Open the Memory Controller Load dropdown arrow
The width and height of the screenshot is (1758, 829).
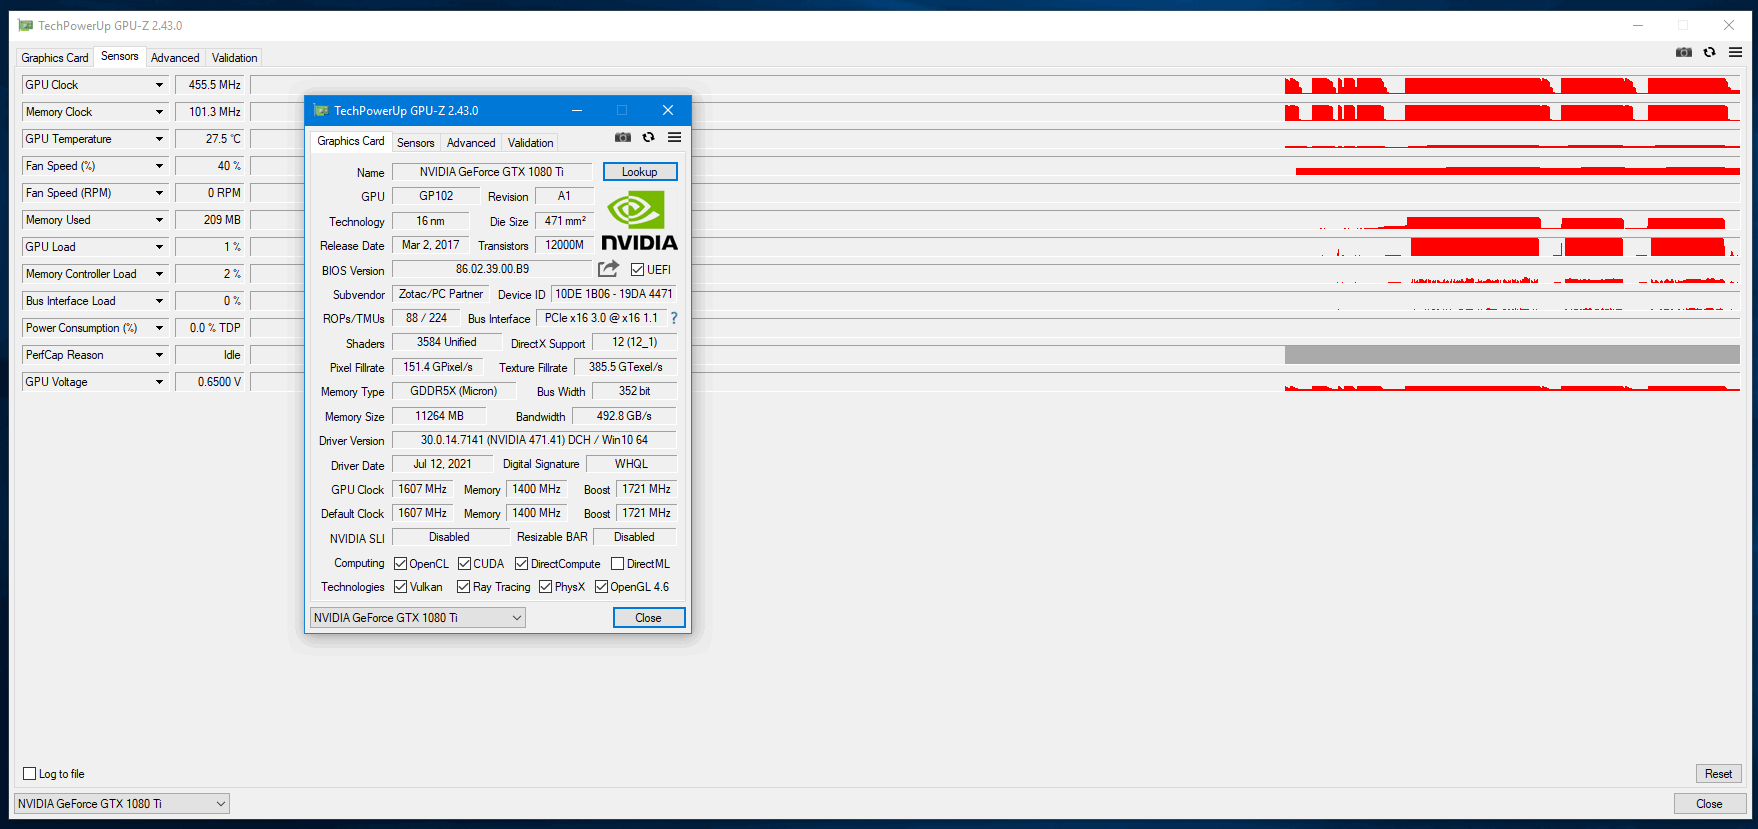coord(159,274)
